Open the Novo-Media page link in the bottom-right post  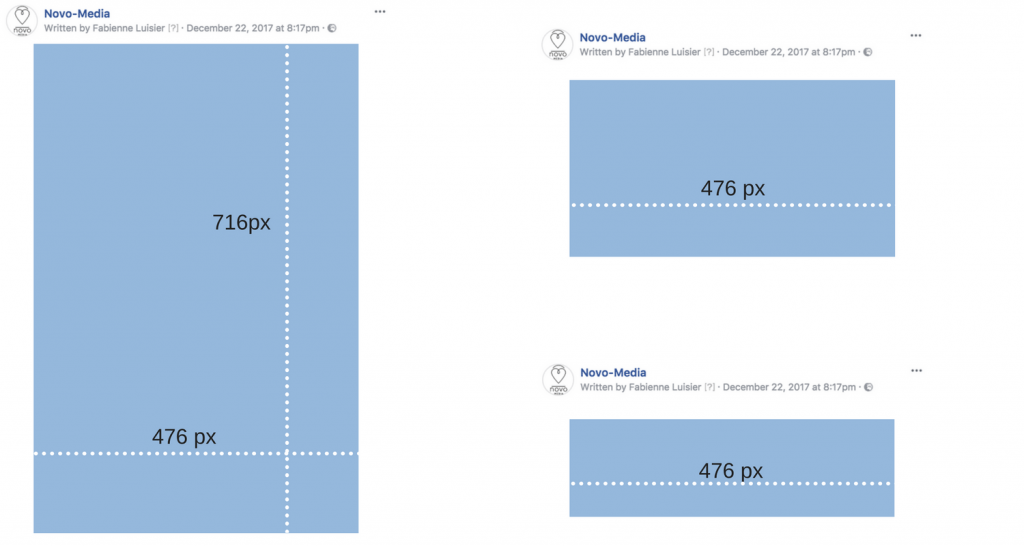click(613, 372)
